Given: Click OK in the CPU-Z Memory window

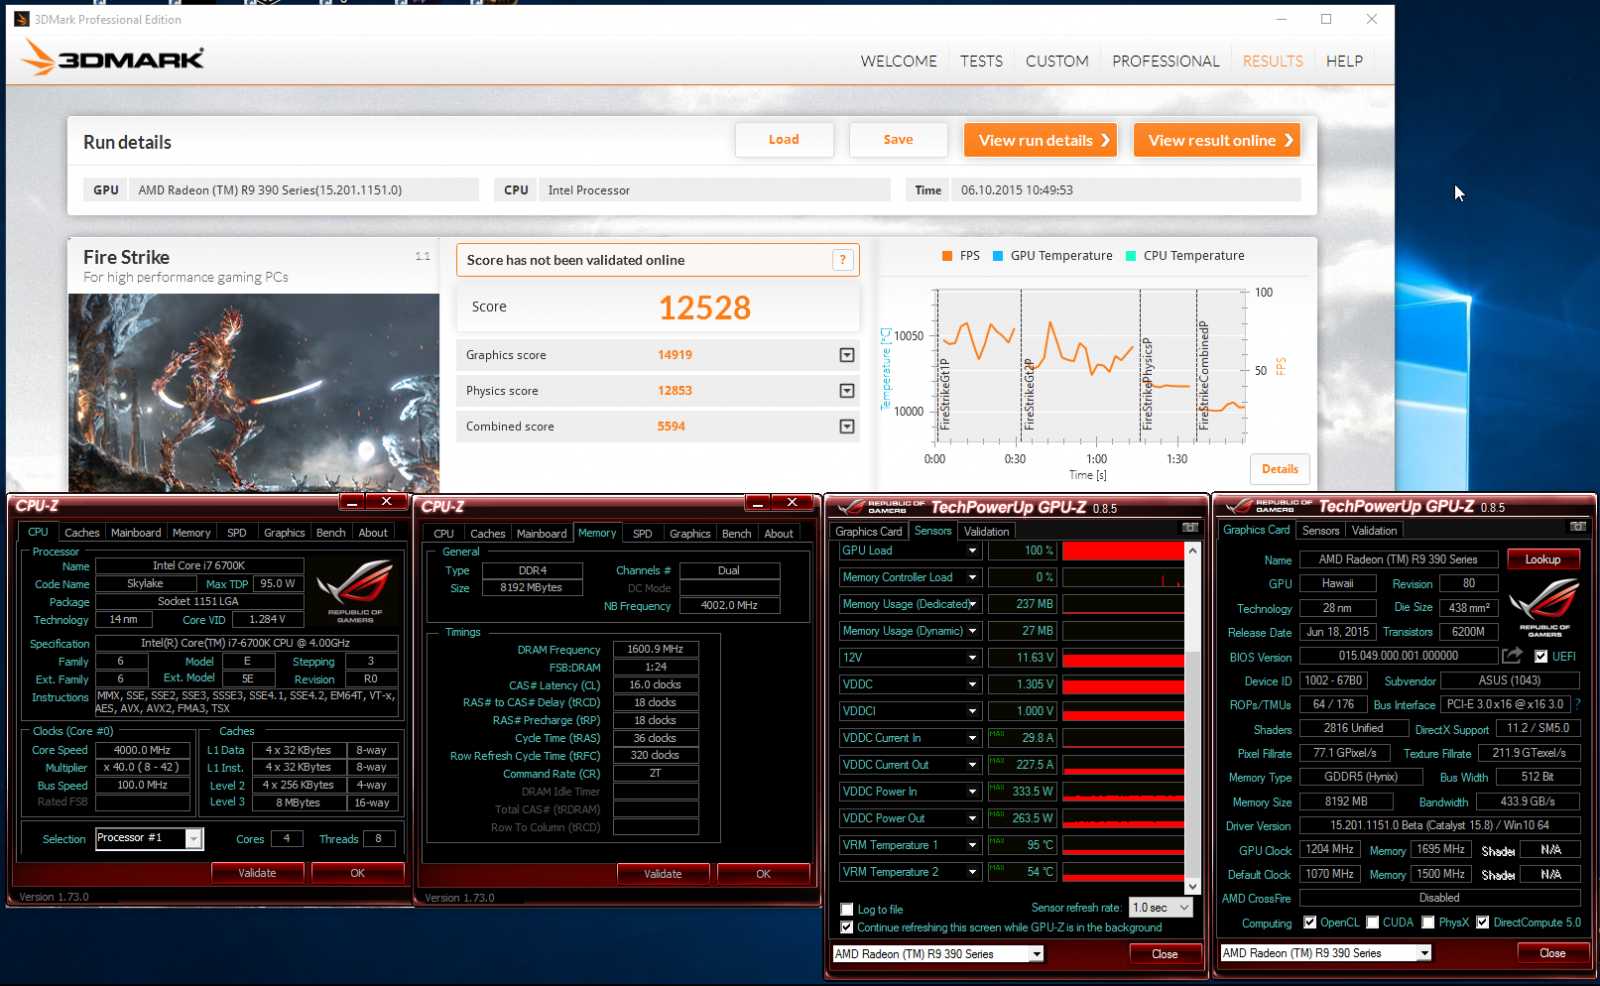Looking at the screenshot, I should [x=763, y=874].
